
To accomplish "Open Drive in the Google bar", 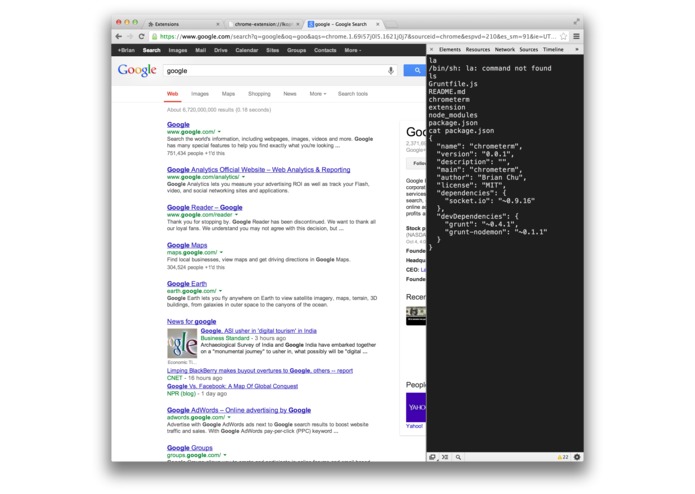I will 221,50.
